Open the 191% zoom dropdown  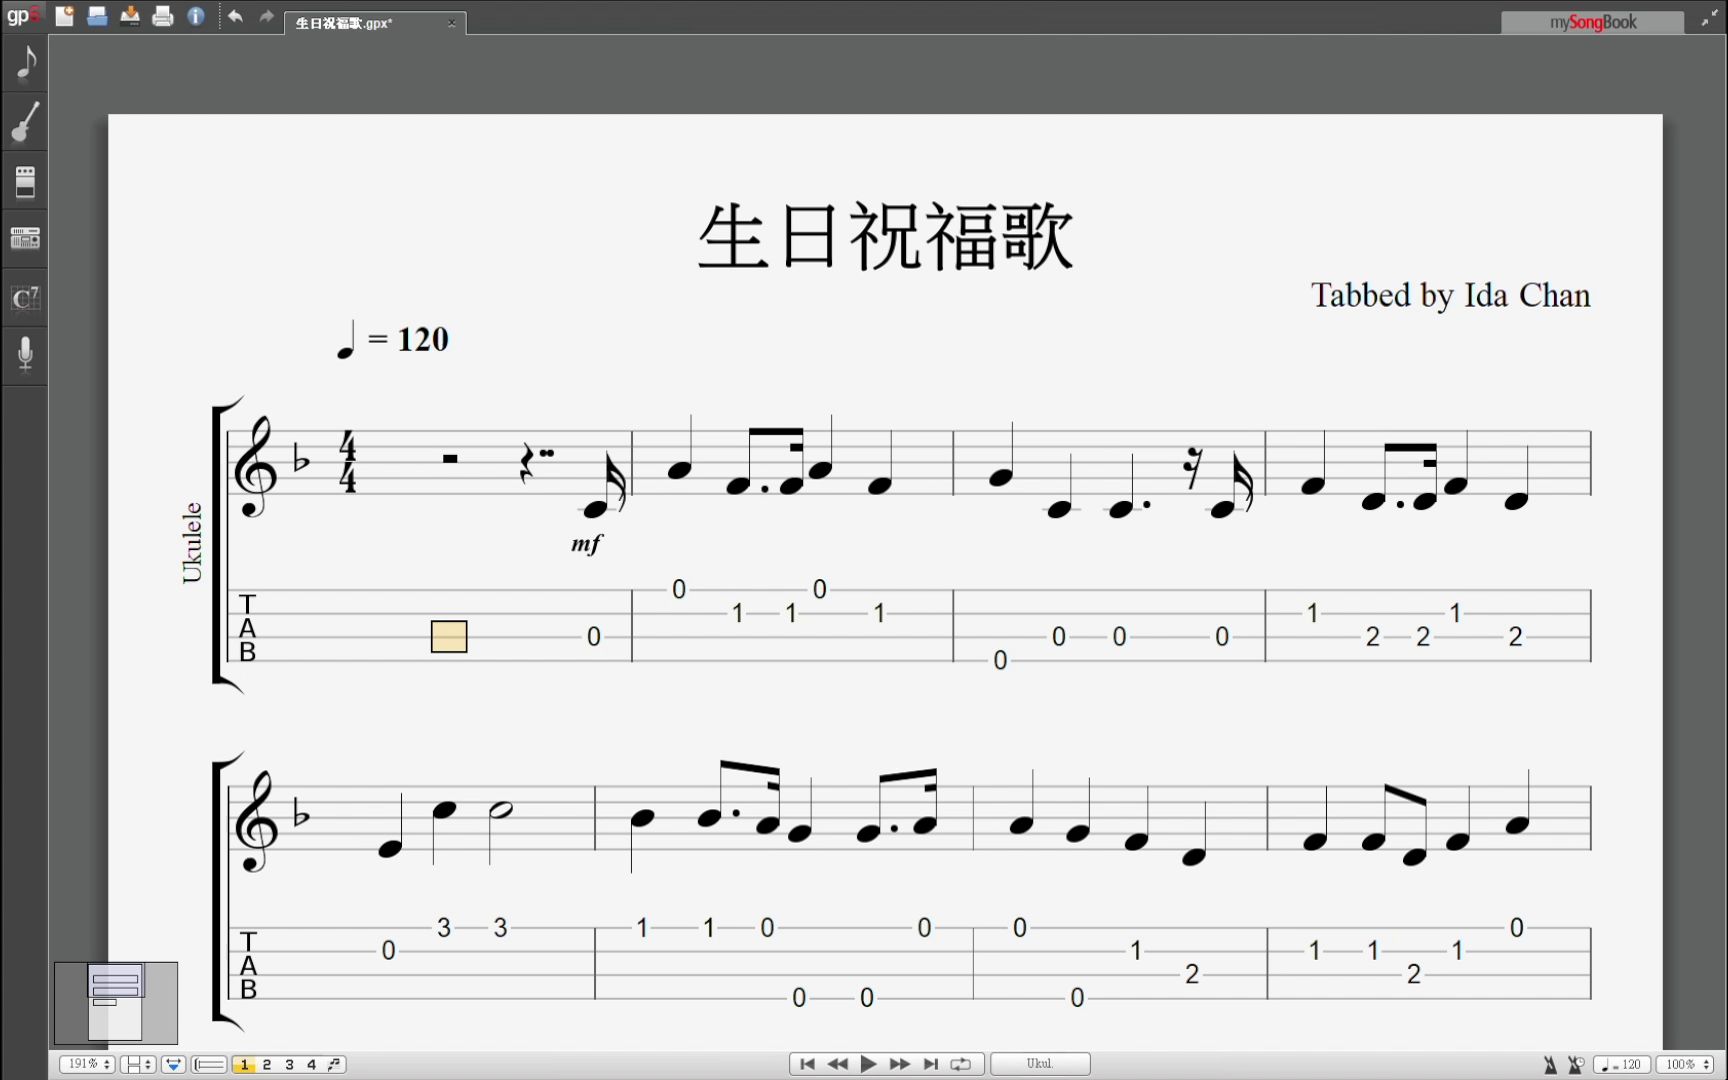(x=87, y=1065)
